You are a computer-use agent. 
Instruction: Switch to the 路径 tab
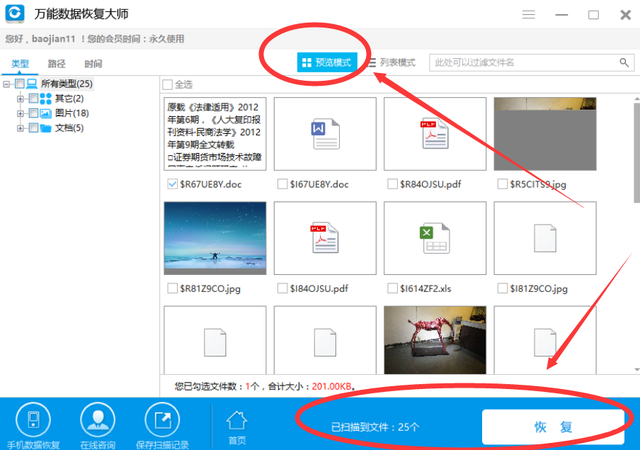[56, 64]
